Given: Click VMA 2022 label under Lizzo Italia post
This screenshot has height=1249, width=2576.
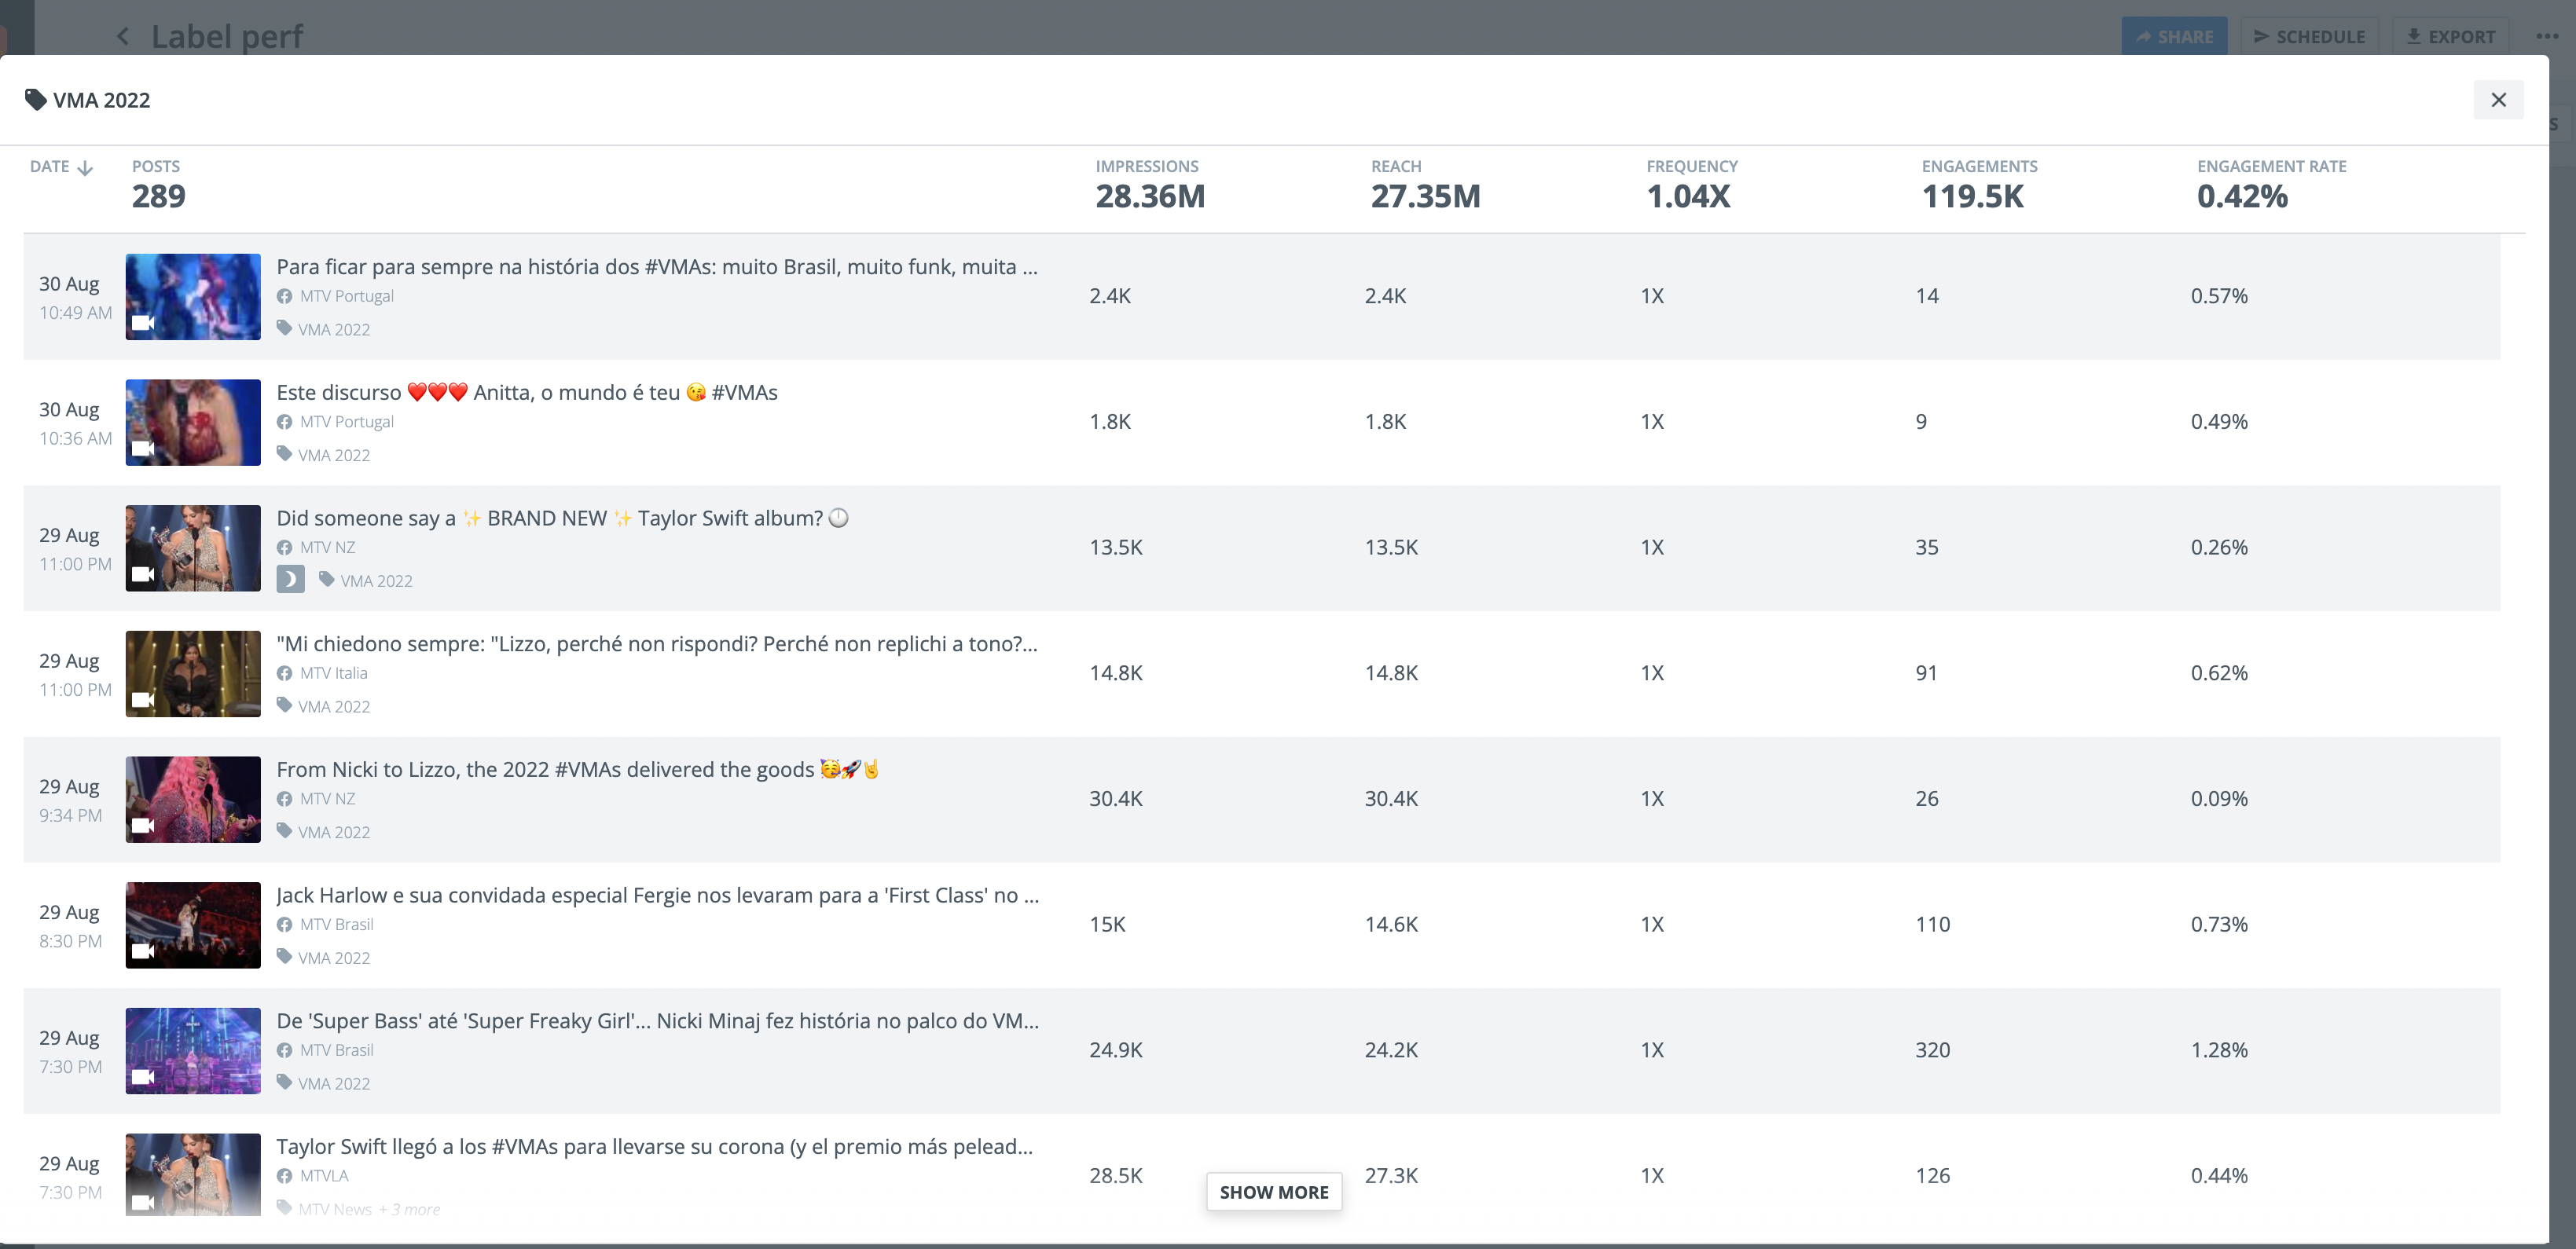Looking at the screenshot, I should 334,707.
